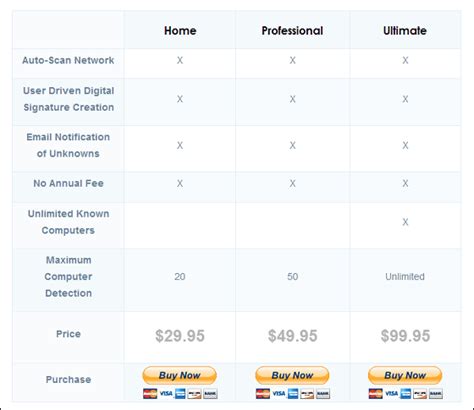This screenshot has height=410, width=474.
Task: Click the American Express icon under Ultimate plan
Action: click(x=405, y=394)
